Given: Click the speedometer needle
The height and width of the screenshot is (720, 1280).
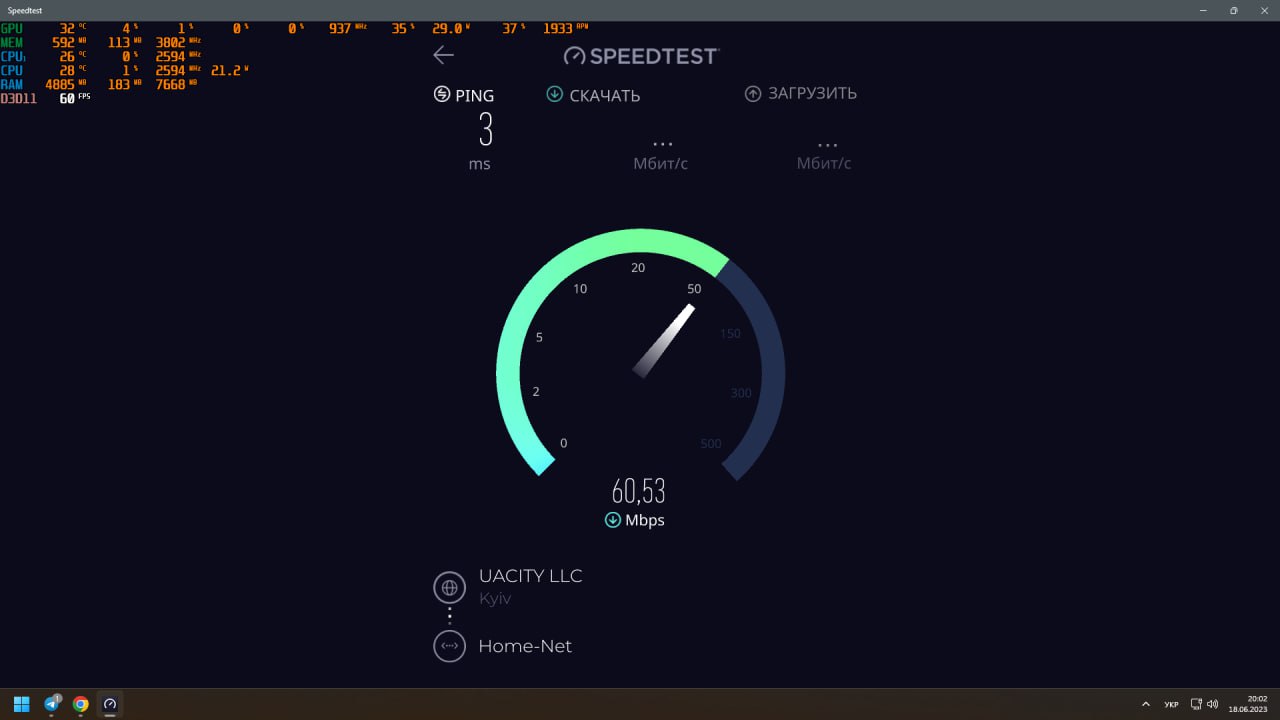Looking at the screenshot, I should tap(664, 341).
